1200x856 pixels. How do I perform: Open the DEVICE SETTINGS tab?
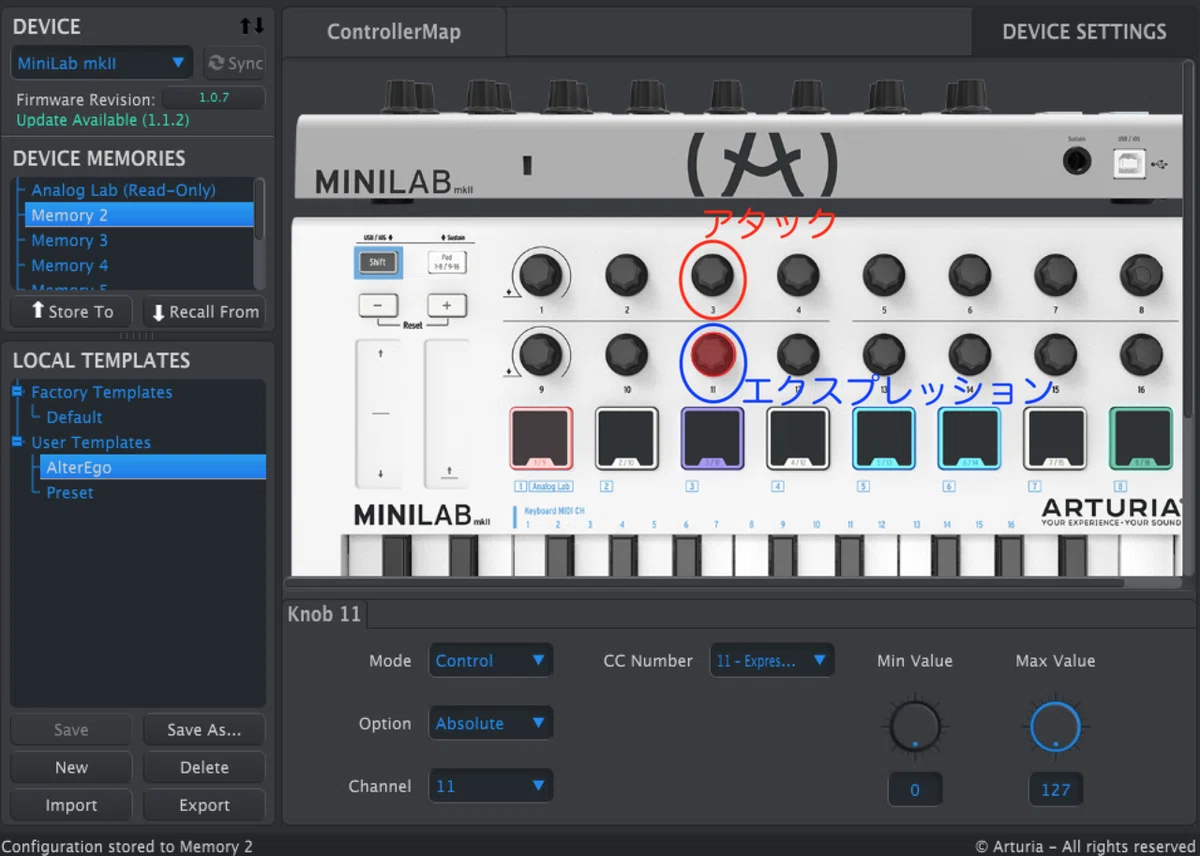pyautogui.click(x=1084, y=32)
